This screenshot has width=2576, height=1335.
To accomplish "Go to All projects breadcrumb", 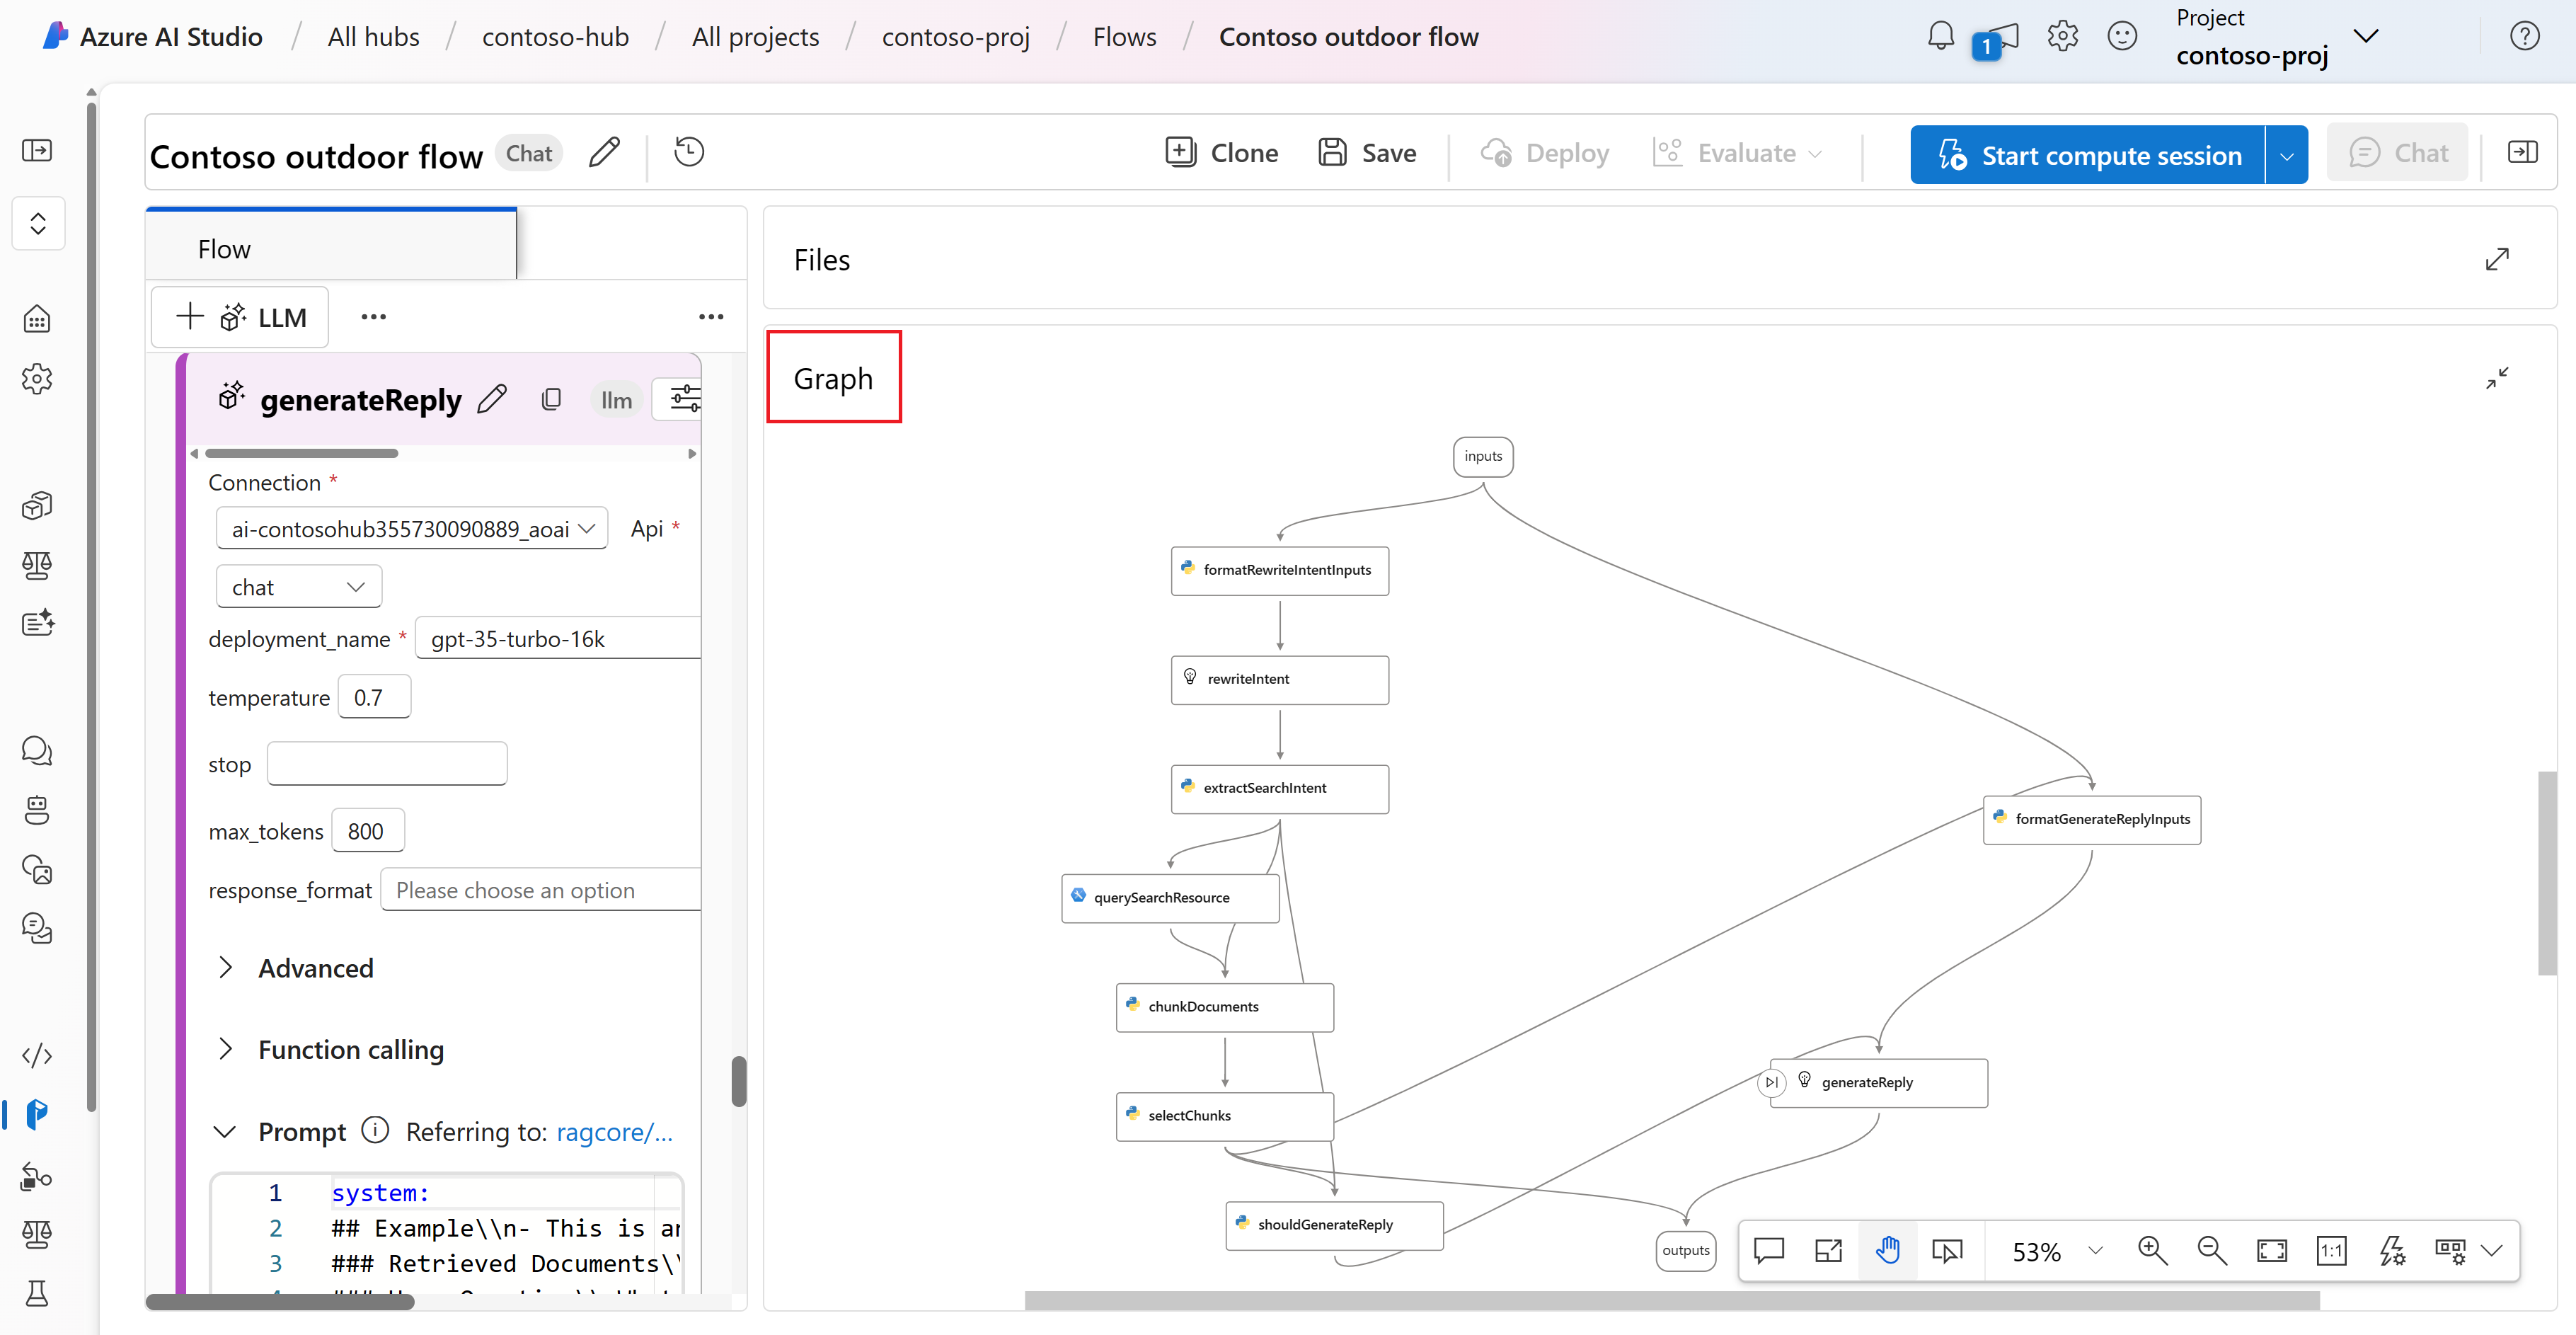I will coord(755,37).
